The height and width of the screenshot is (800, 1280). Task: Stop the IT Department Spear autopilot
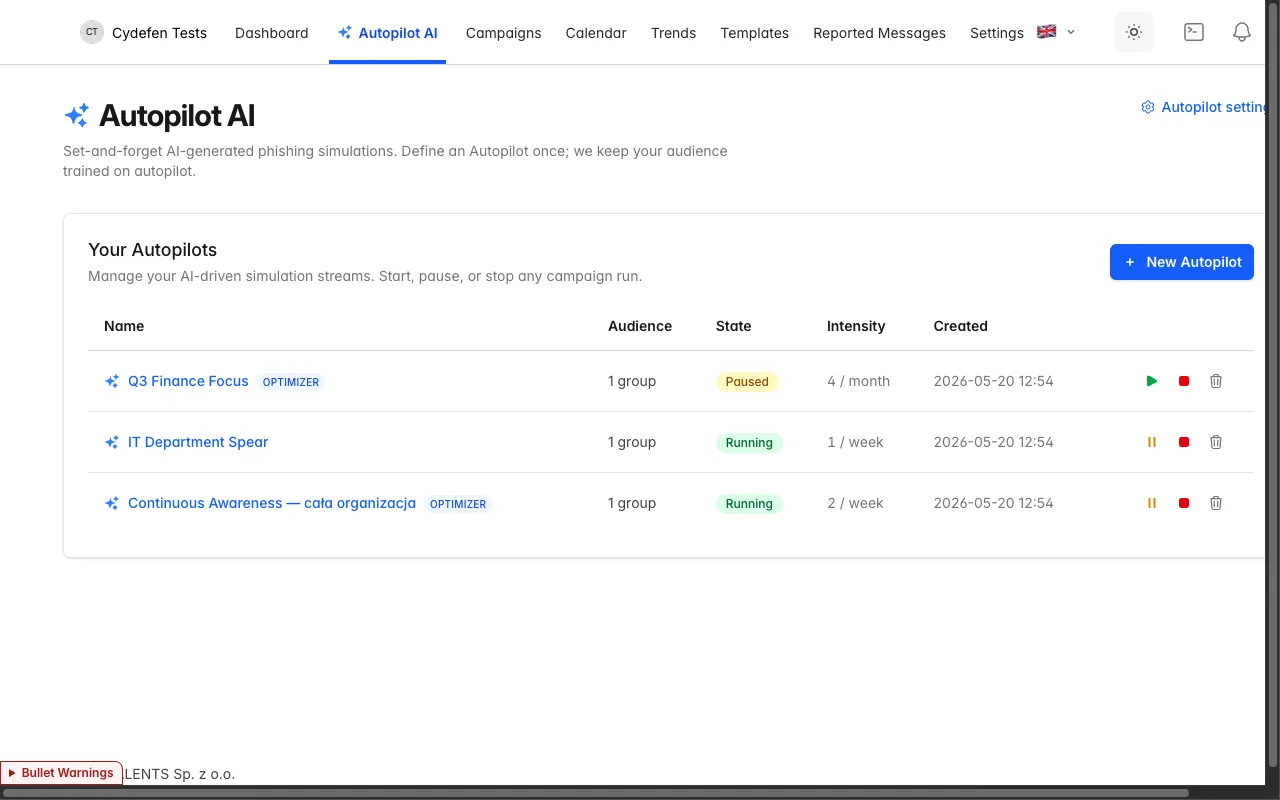pyautogui.click(x=1184, y=442)
